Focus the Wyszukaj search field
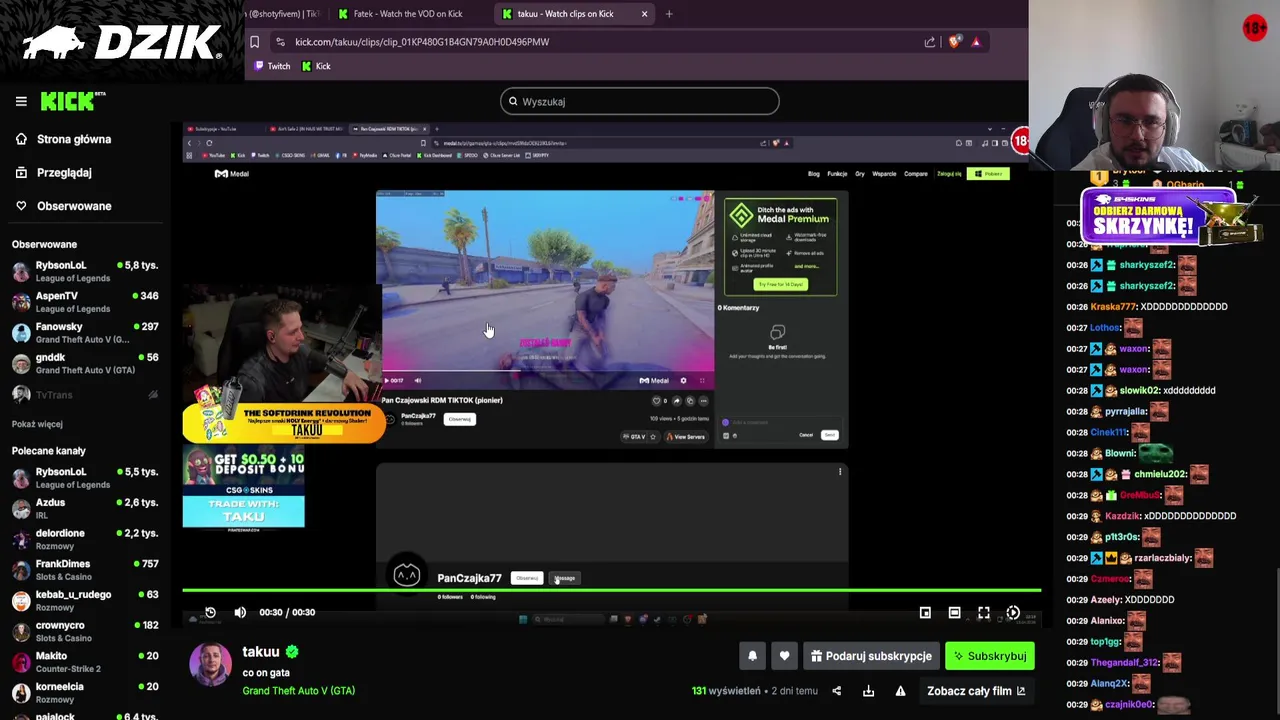1280x720 pixels. coord(639,101)
